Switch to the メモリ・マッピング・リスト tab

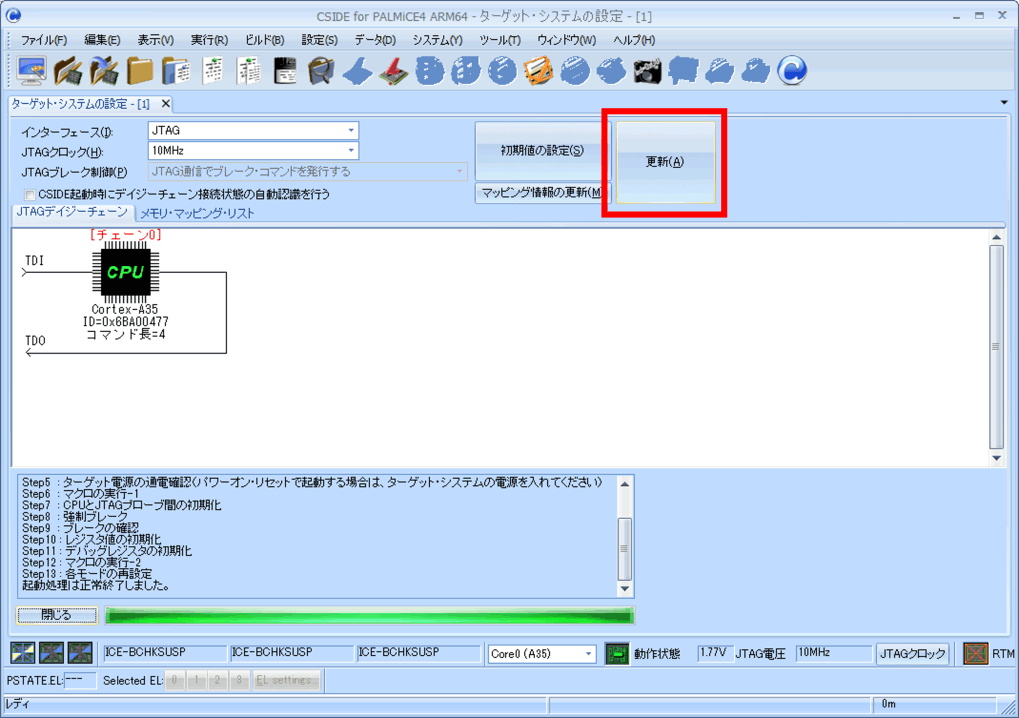point(197,213)
